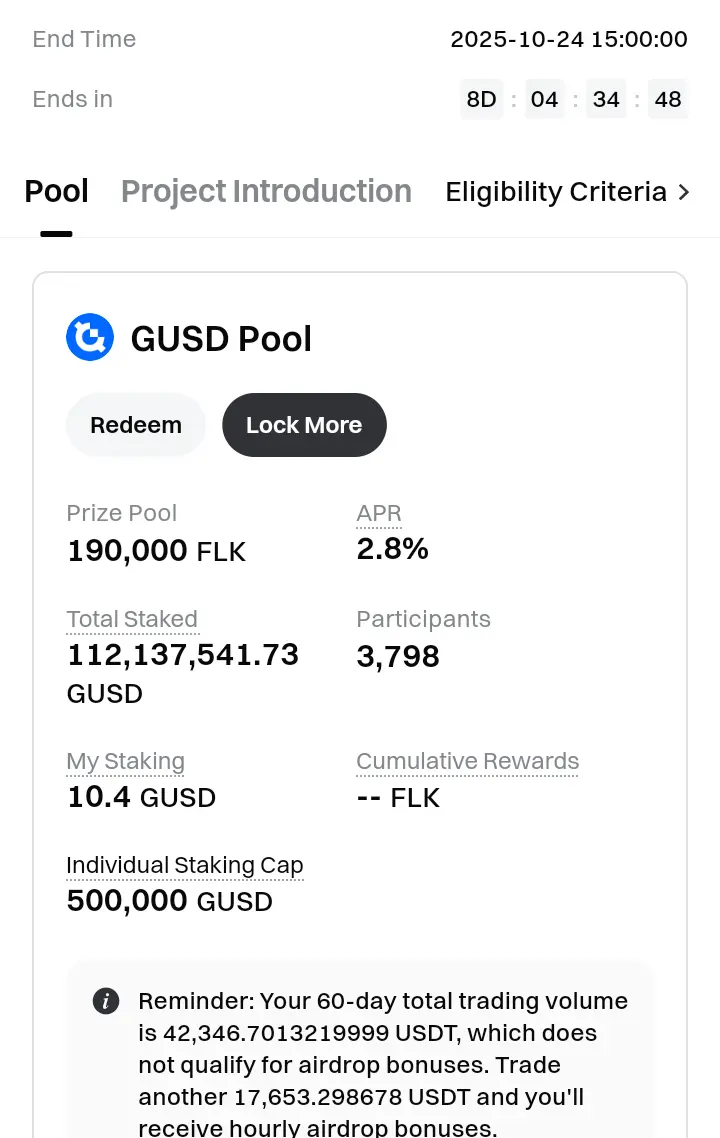Expand tabs with the right chevron arrow
Image resolution: width=720 pixels, height=1138 pixels.
(x=684, y=191)
